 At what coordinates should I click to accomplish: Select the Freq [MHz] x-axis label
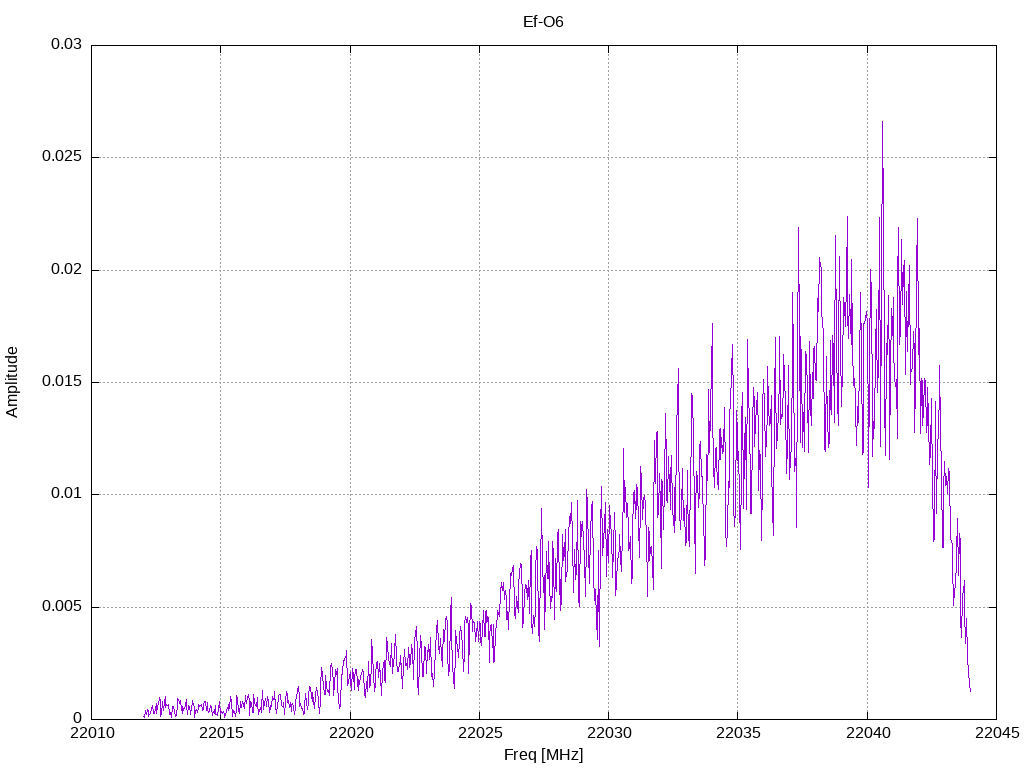[543, 755]
